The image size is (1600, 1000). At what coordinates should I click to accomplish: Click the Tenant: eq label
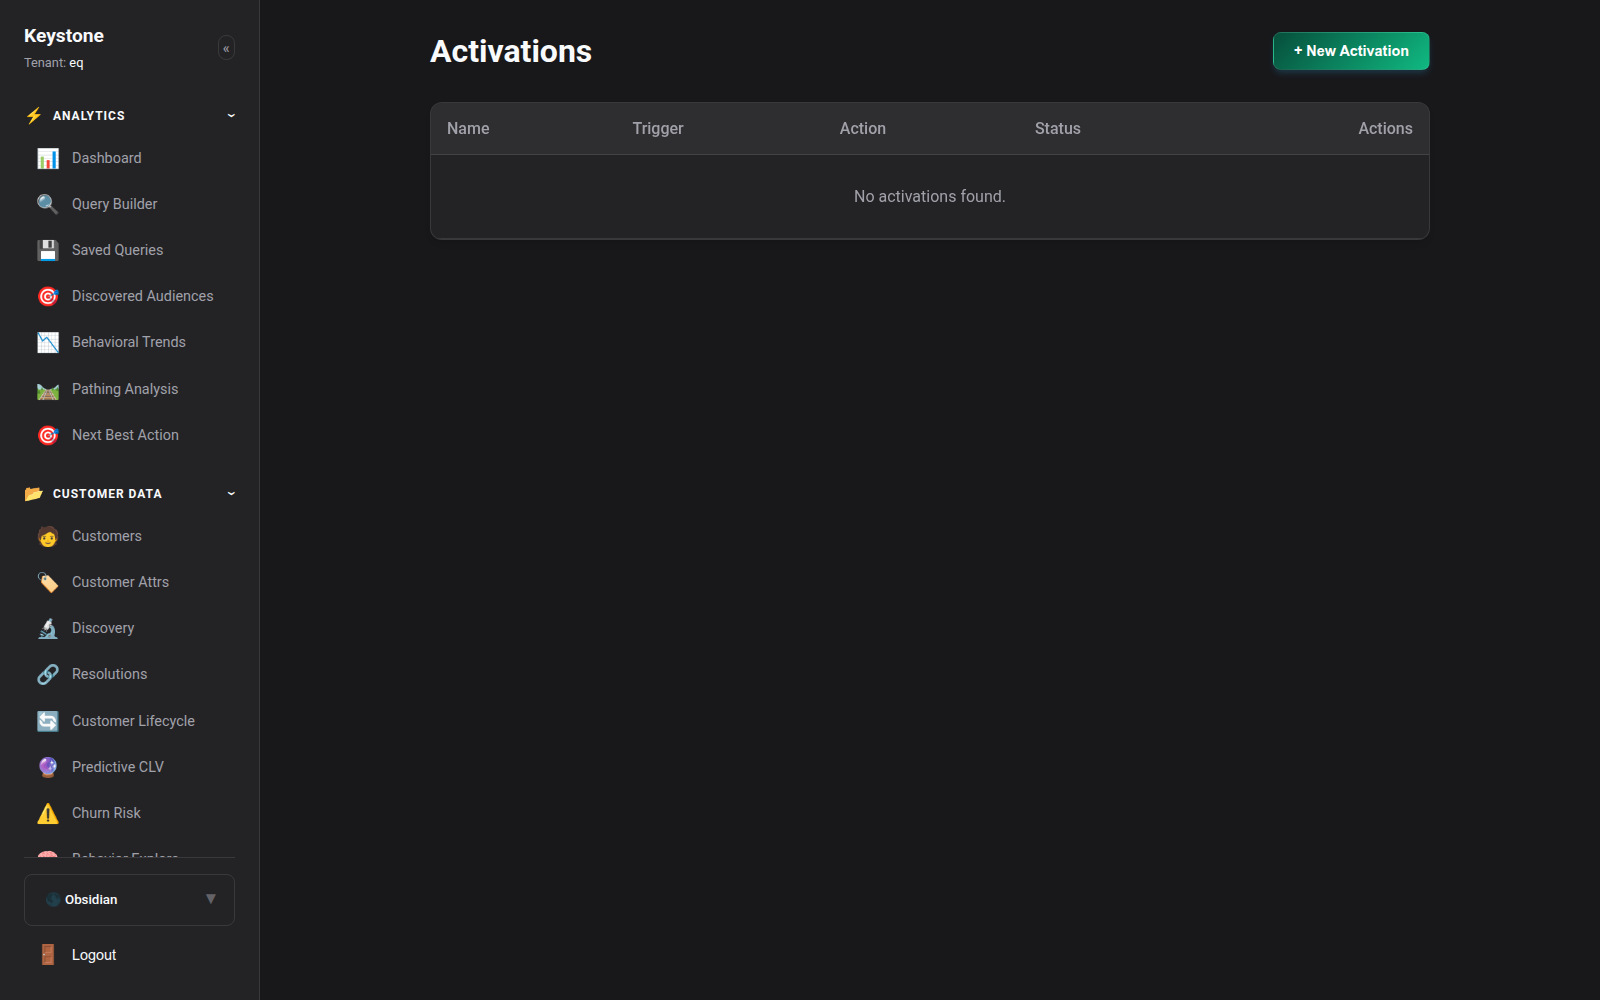54,63
